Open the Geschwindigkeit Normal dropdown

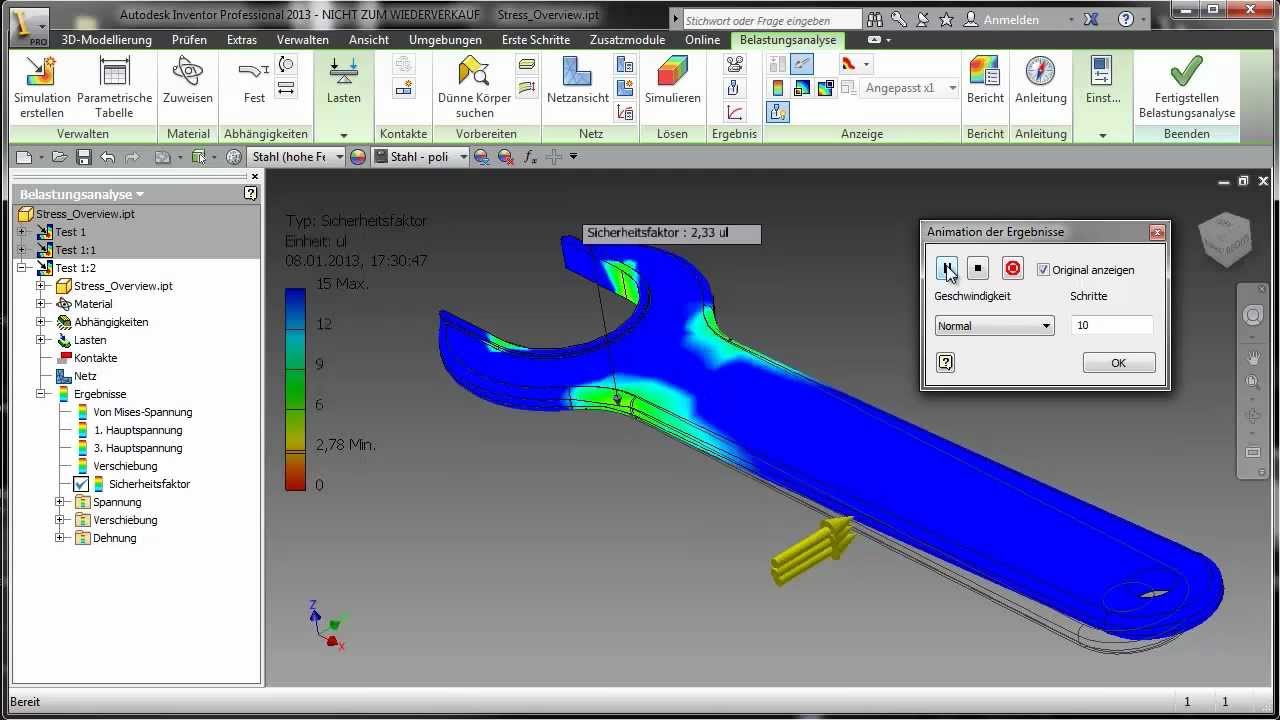(994, 326)
